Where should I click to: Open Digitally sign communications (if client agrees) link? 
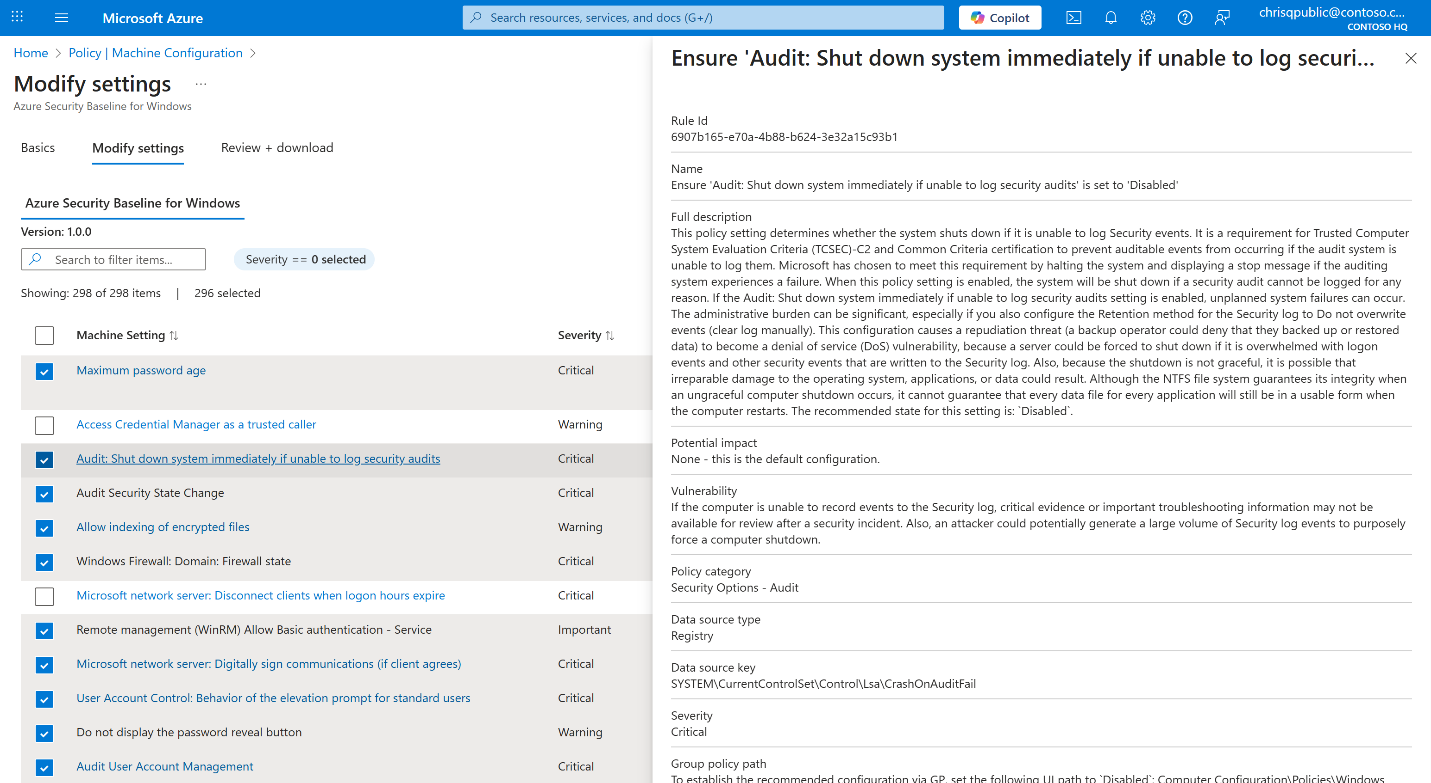pyautogui.click(x=269, y=664)
